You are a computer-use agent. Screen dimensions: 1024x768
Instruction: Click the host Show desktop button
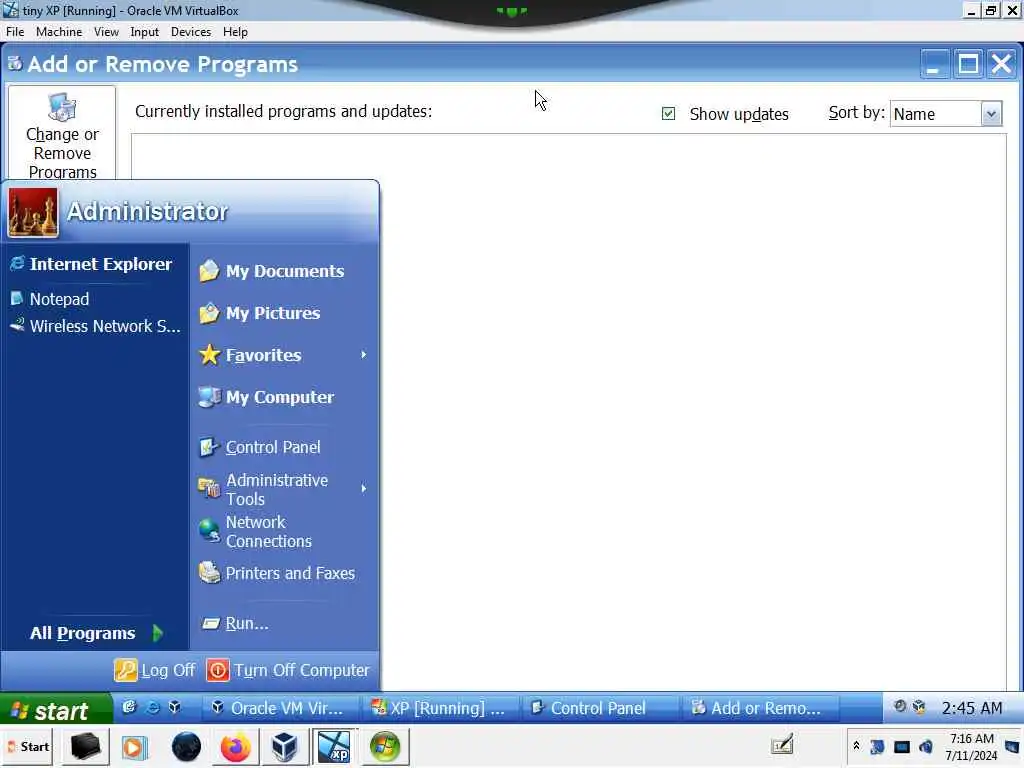pos(1012,746)
